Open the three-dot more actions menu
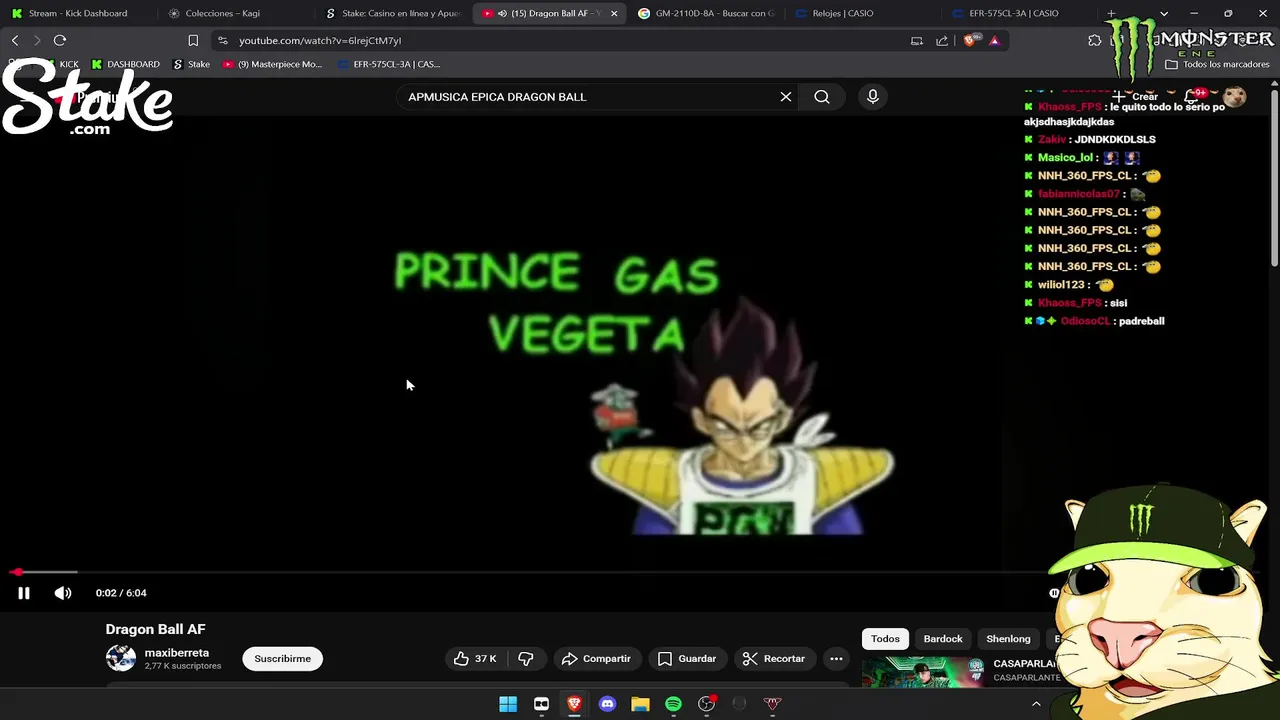 click(836, 659)
